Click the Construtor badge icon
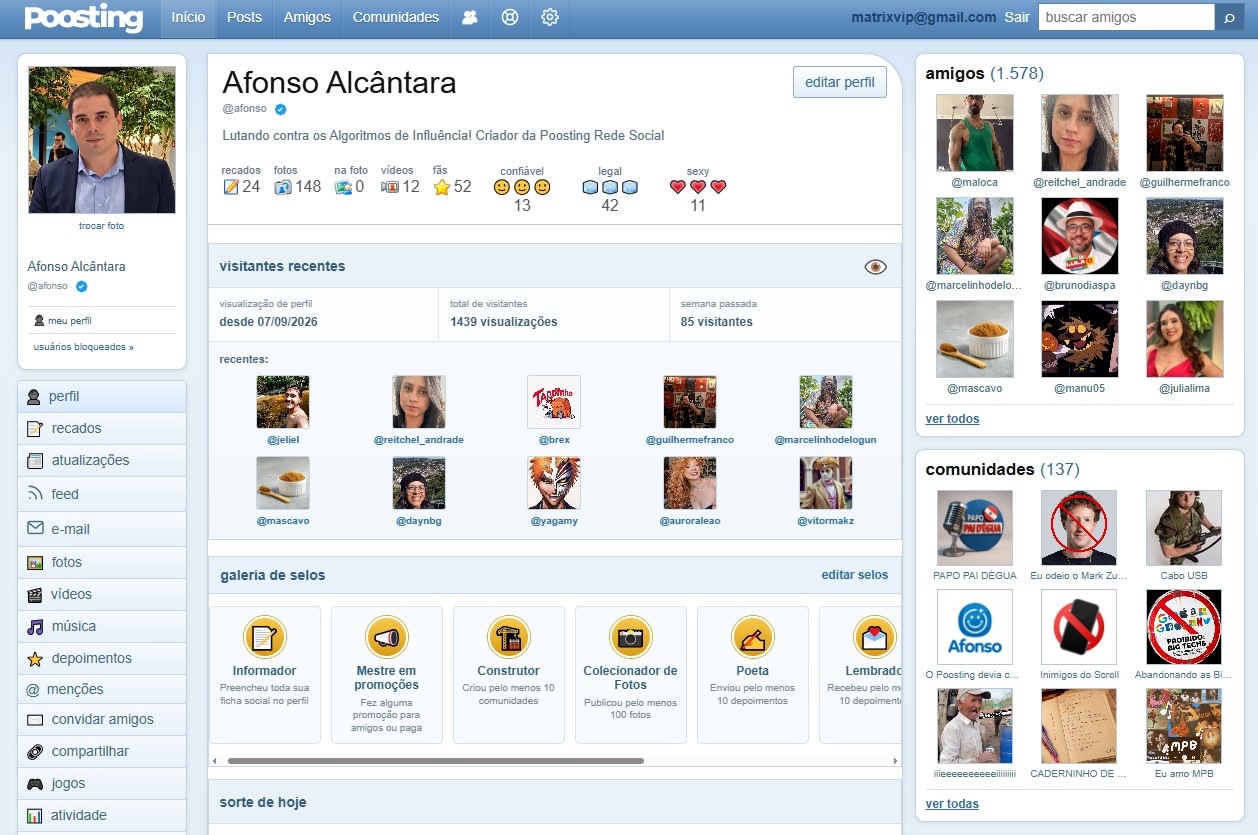Image resolution: width=1258 pixels, height=835 pixels. [x=508, y=637]
